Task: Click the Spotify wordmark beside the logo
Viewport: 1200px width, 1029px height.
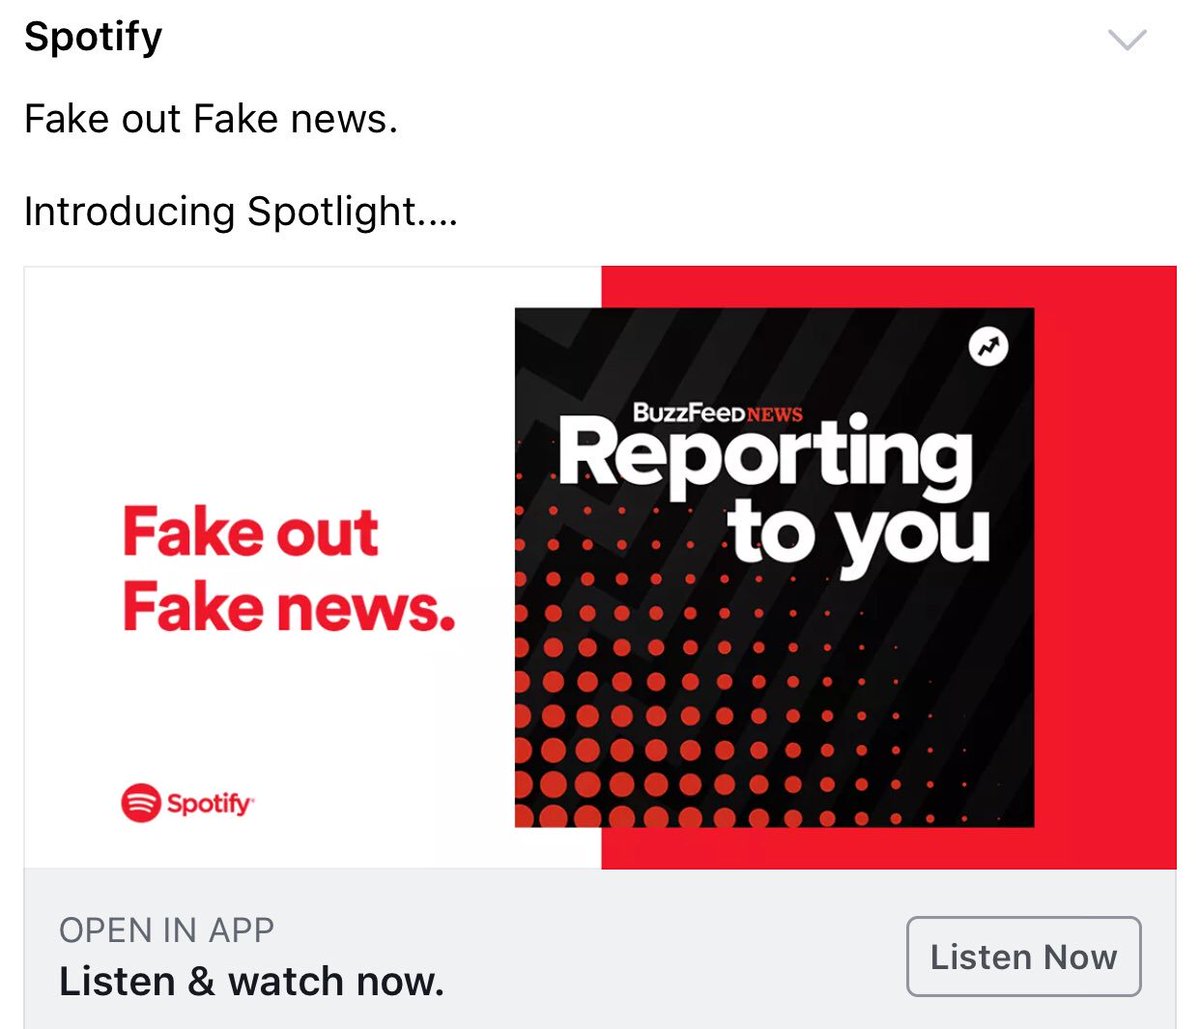Action: (x=209, y=803)
